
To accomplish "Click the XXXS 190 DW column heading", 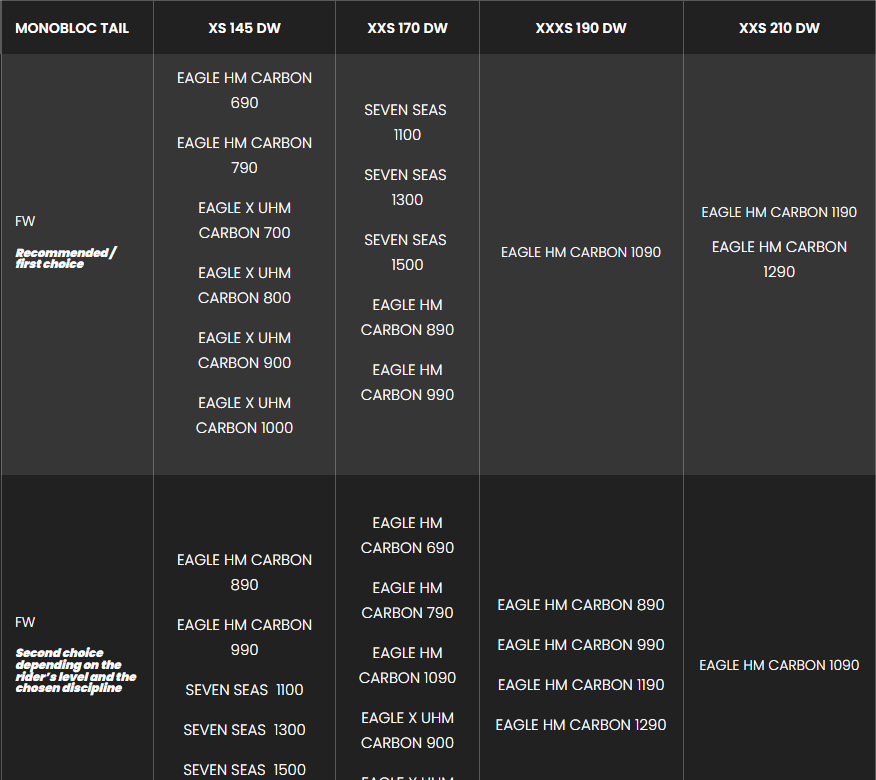I will (x=581, y=28).
